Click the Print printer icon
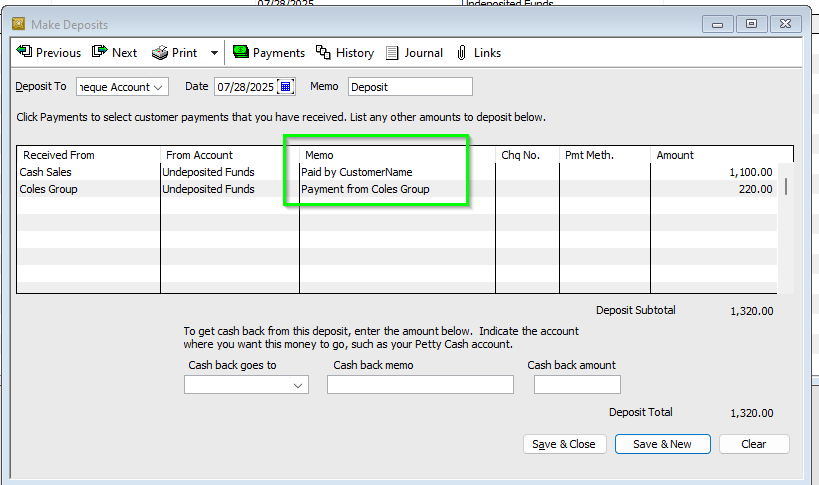This screenshot has height=485, width=819. click(159, 53)
